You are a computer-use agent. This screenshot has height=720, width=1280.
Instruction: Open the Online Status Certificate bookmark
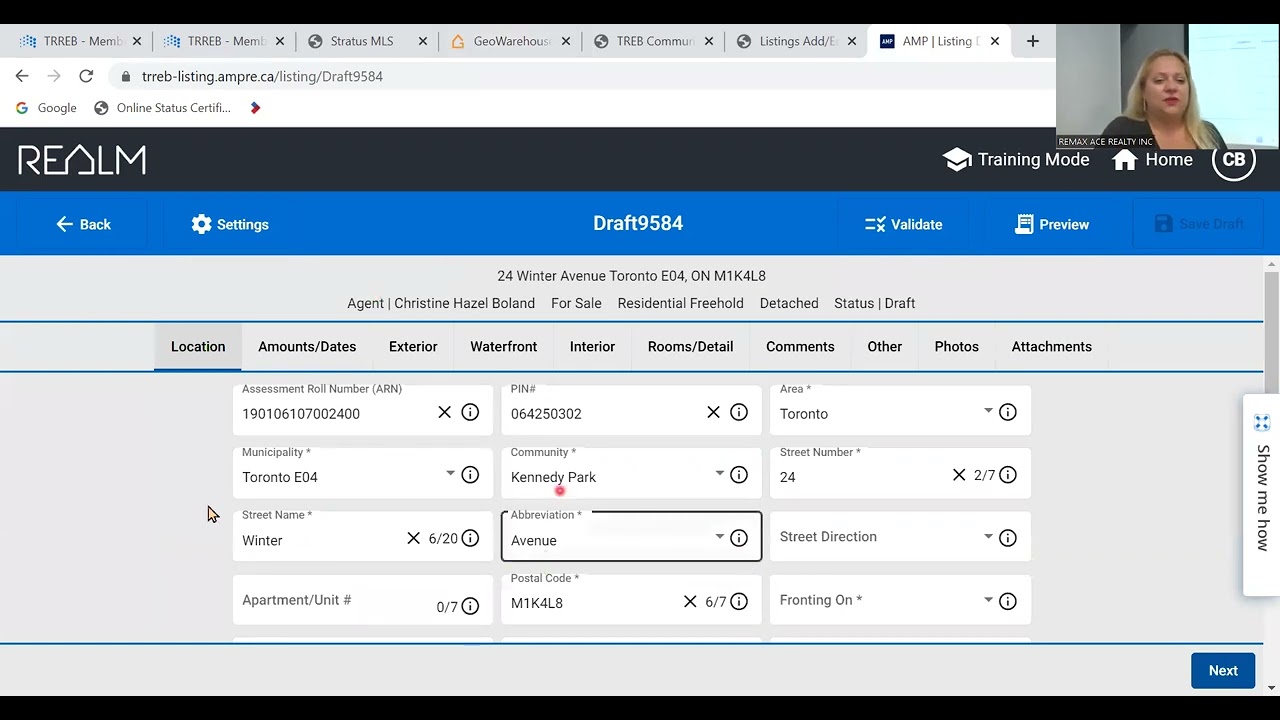162,108
